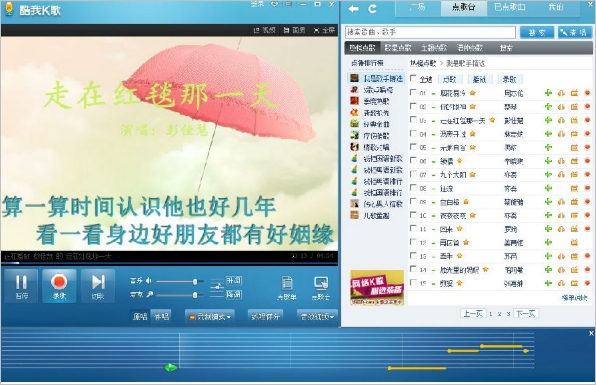This screenshot has height=385, width=596.
Task: Open the 录制模式 dropdown
Action: tap(210, 317)
